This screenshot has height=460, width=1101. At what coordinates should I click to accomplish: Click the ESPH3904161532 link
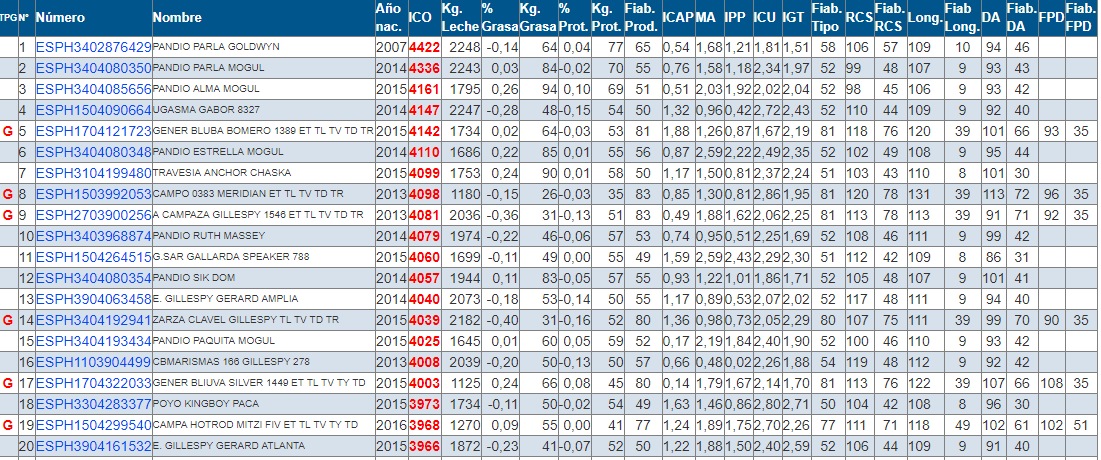point(93,446)
